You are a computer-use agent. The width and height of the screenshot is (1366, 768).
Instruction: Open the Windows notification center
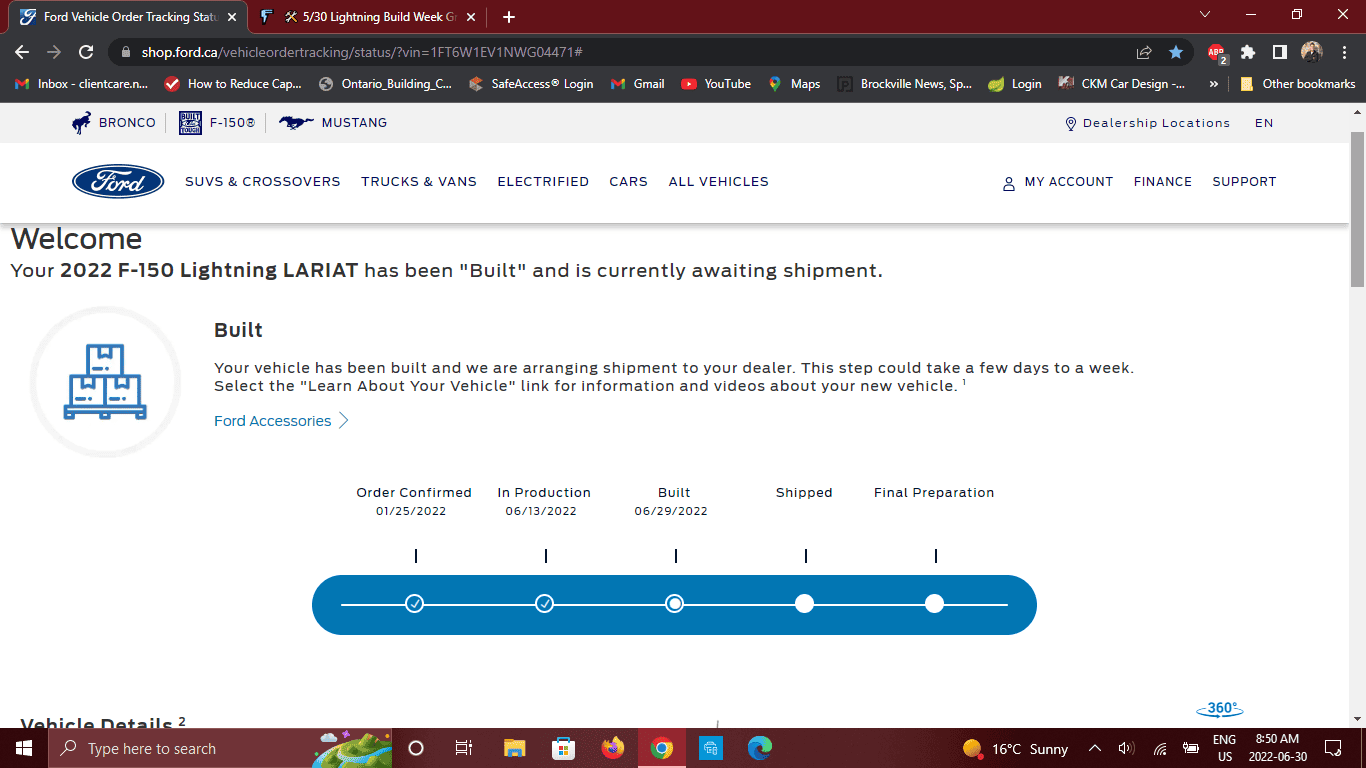1333,748
